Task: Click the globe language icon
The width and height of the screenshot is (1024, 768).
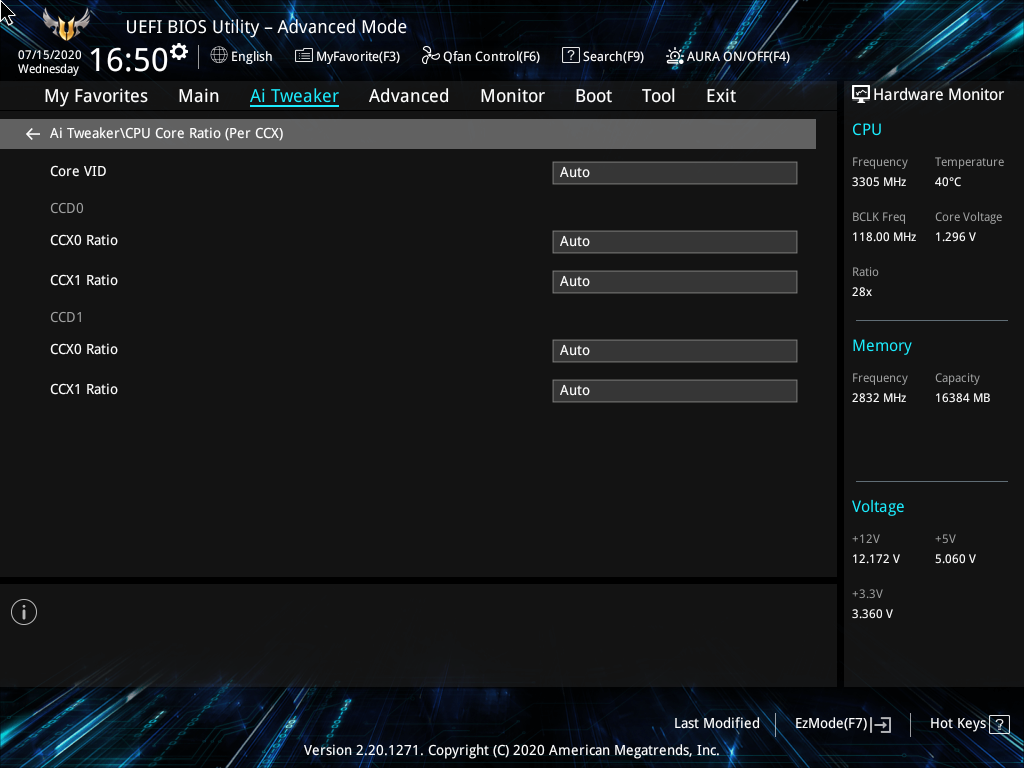Action: point(219,56)
